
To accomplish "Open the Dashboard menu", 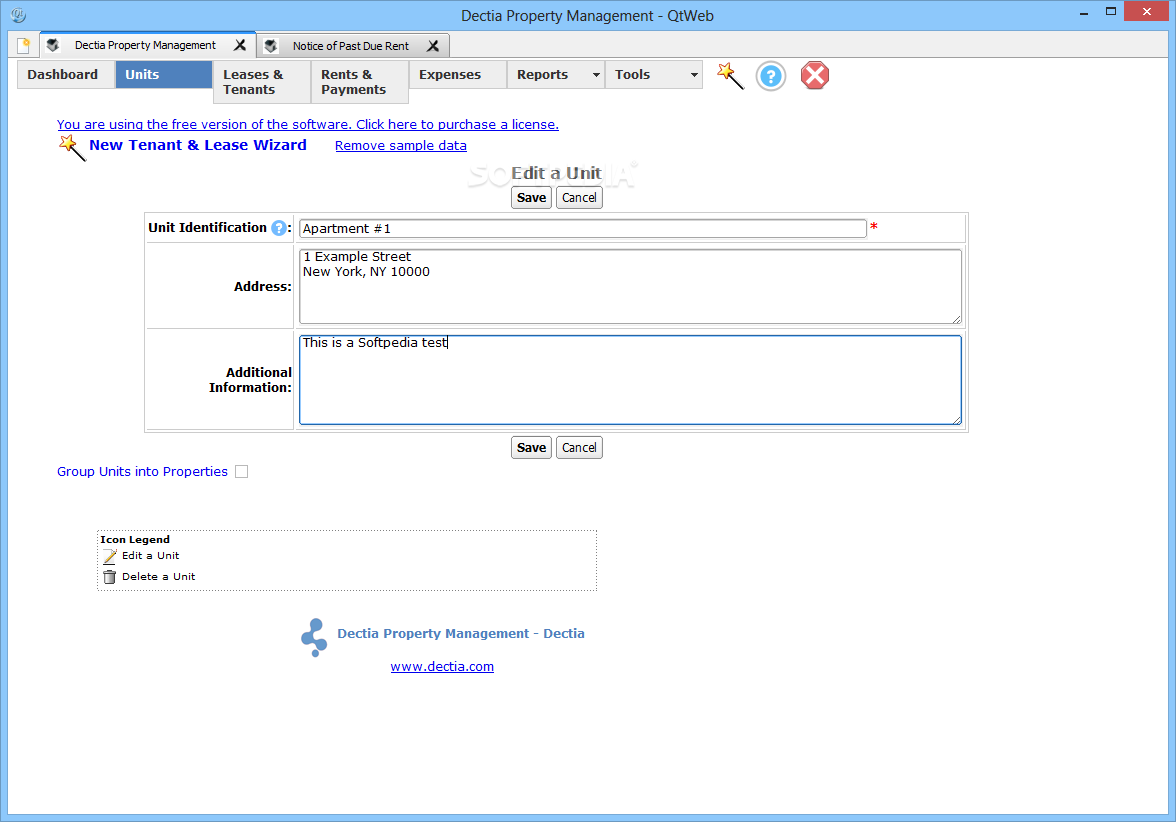I will coord(66,75).
